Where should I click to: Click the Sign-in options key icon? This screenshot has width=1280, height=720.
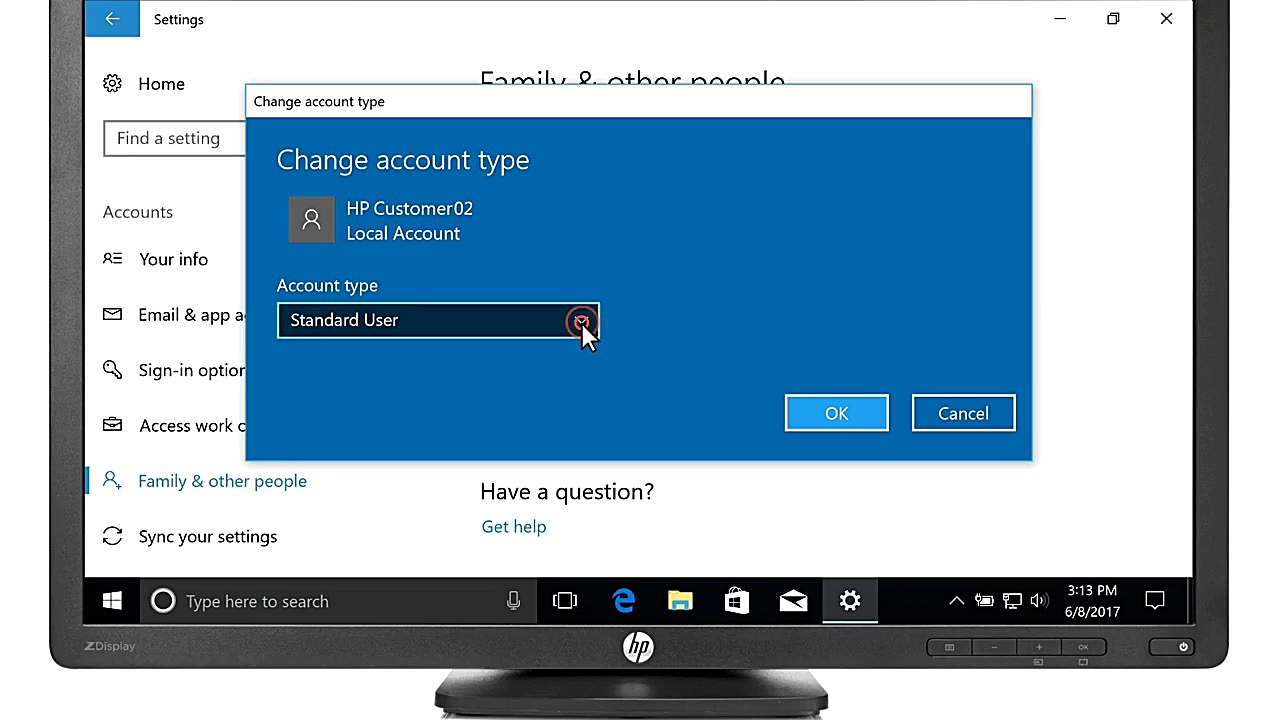112,370
